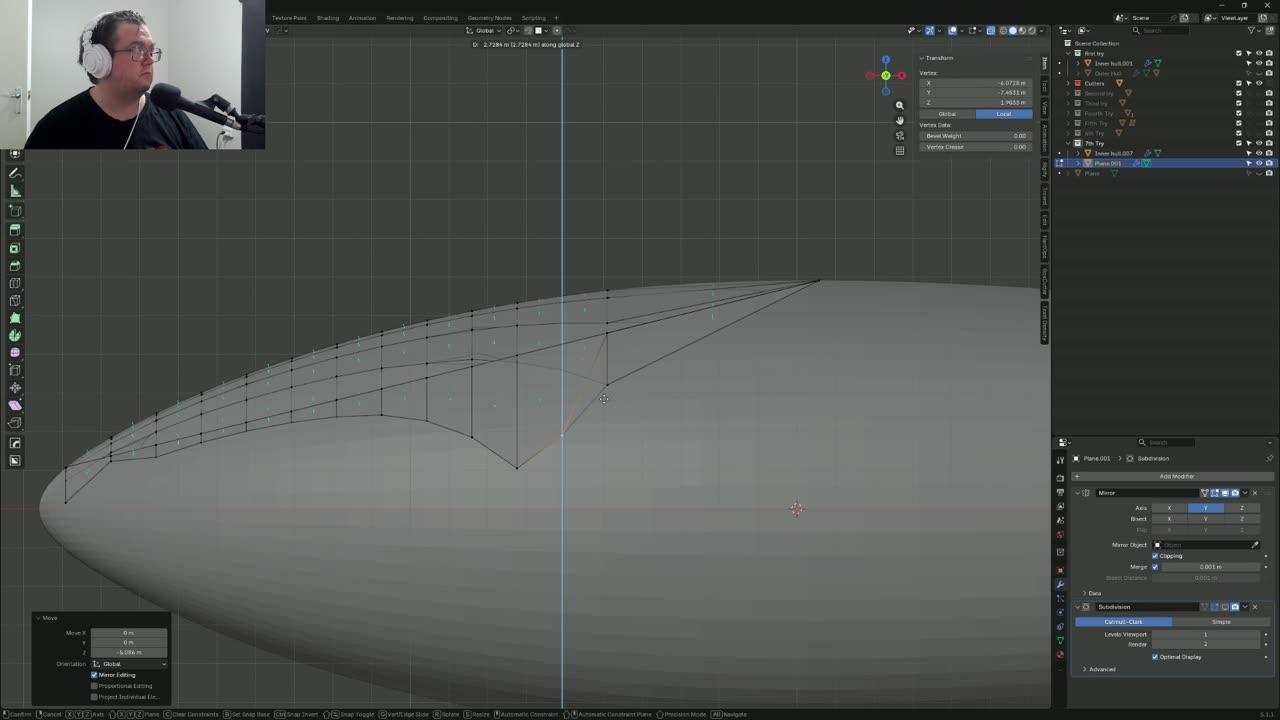Toggle perspective/orthographic grid icon

tap(900, 150)
